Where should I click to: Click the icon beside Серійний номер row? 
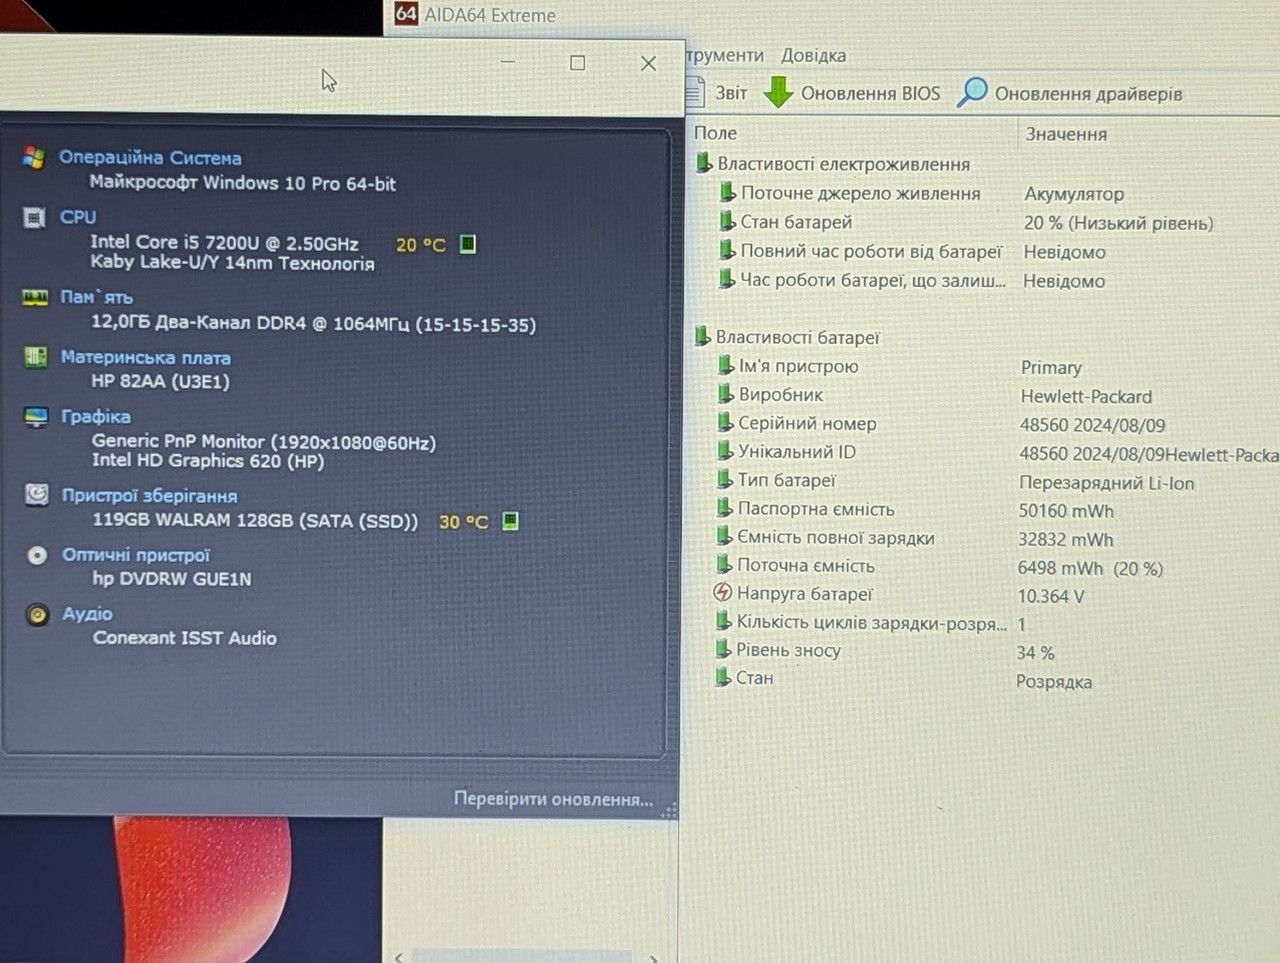tap(726, 423)
